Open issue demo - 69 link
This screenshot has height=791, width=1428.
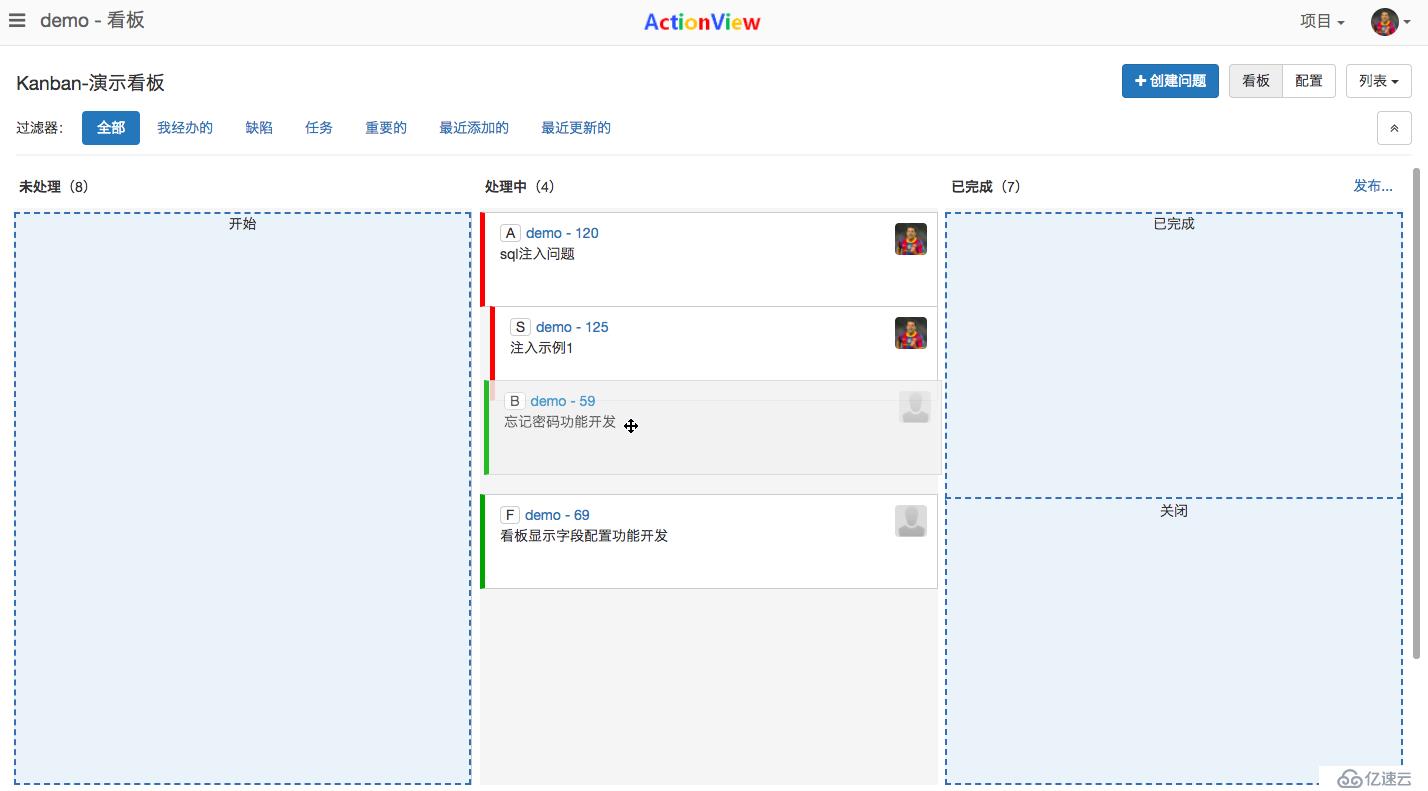(x=557, y=515)
